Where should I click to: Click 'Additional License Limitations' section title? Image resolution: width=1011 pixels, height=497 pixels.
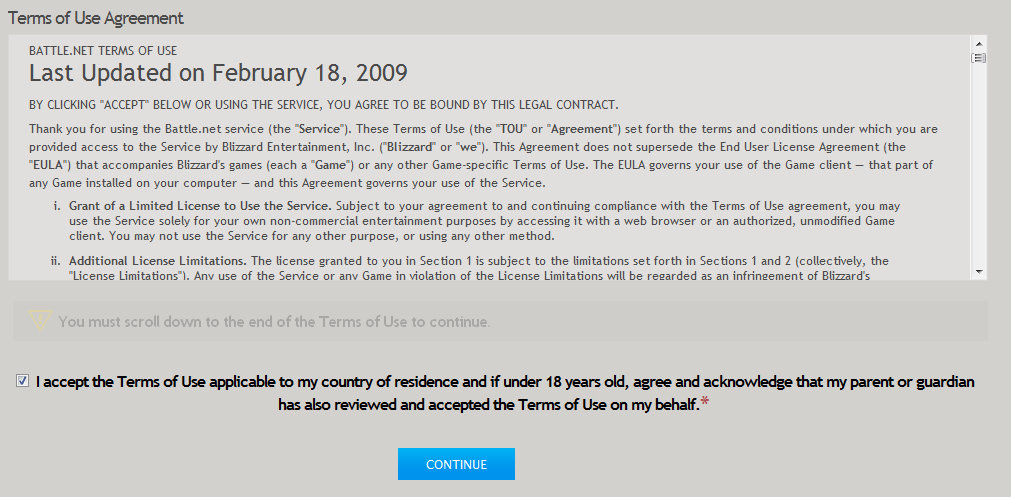pyautogui.click(x=157, y=261)
